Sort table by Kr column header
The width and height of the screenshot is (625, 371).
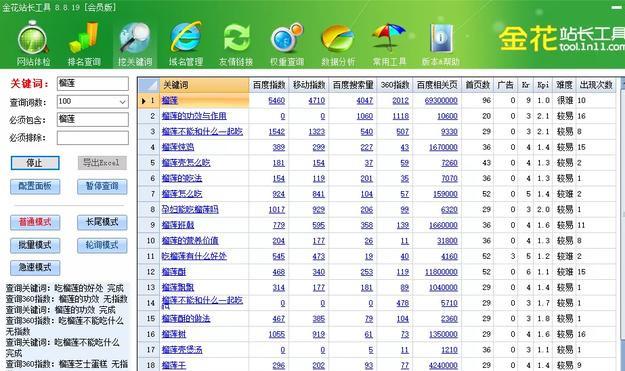526,85
